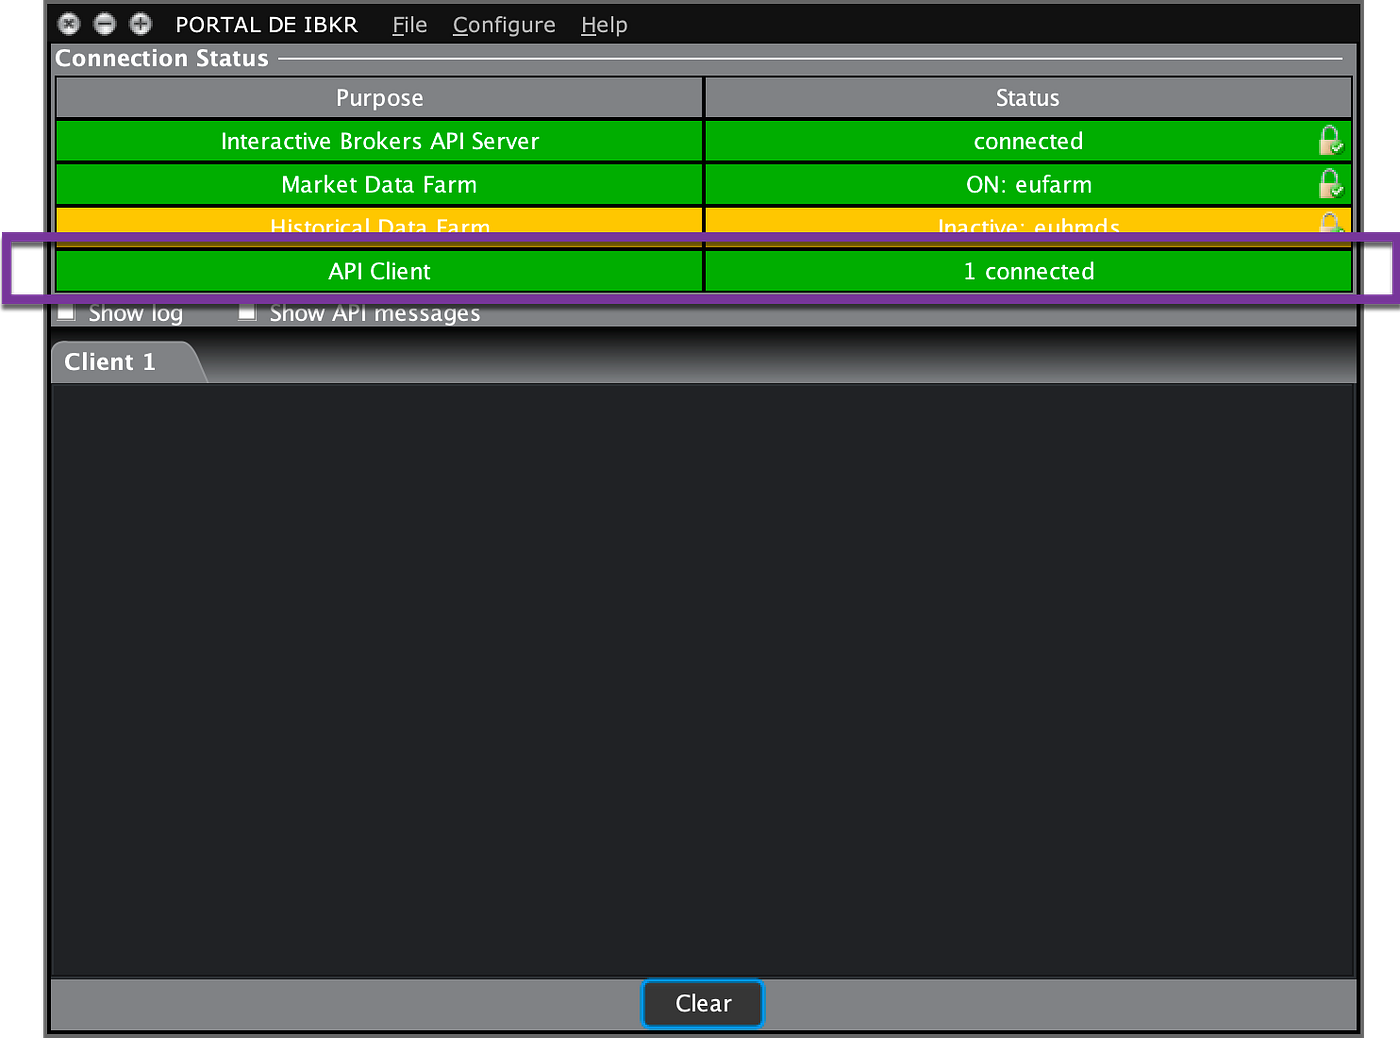The image size is (1400, 1038).
Task: Click the lock icon in the connected row
Action: [x=1330, y=141]
